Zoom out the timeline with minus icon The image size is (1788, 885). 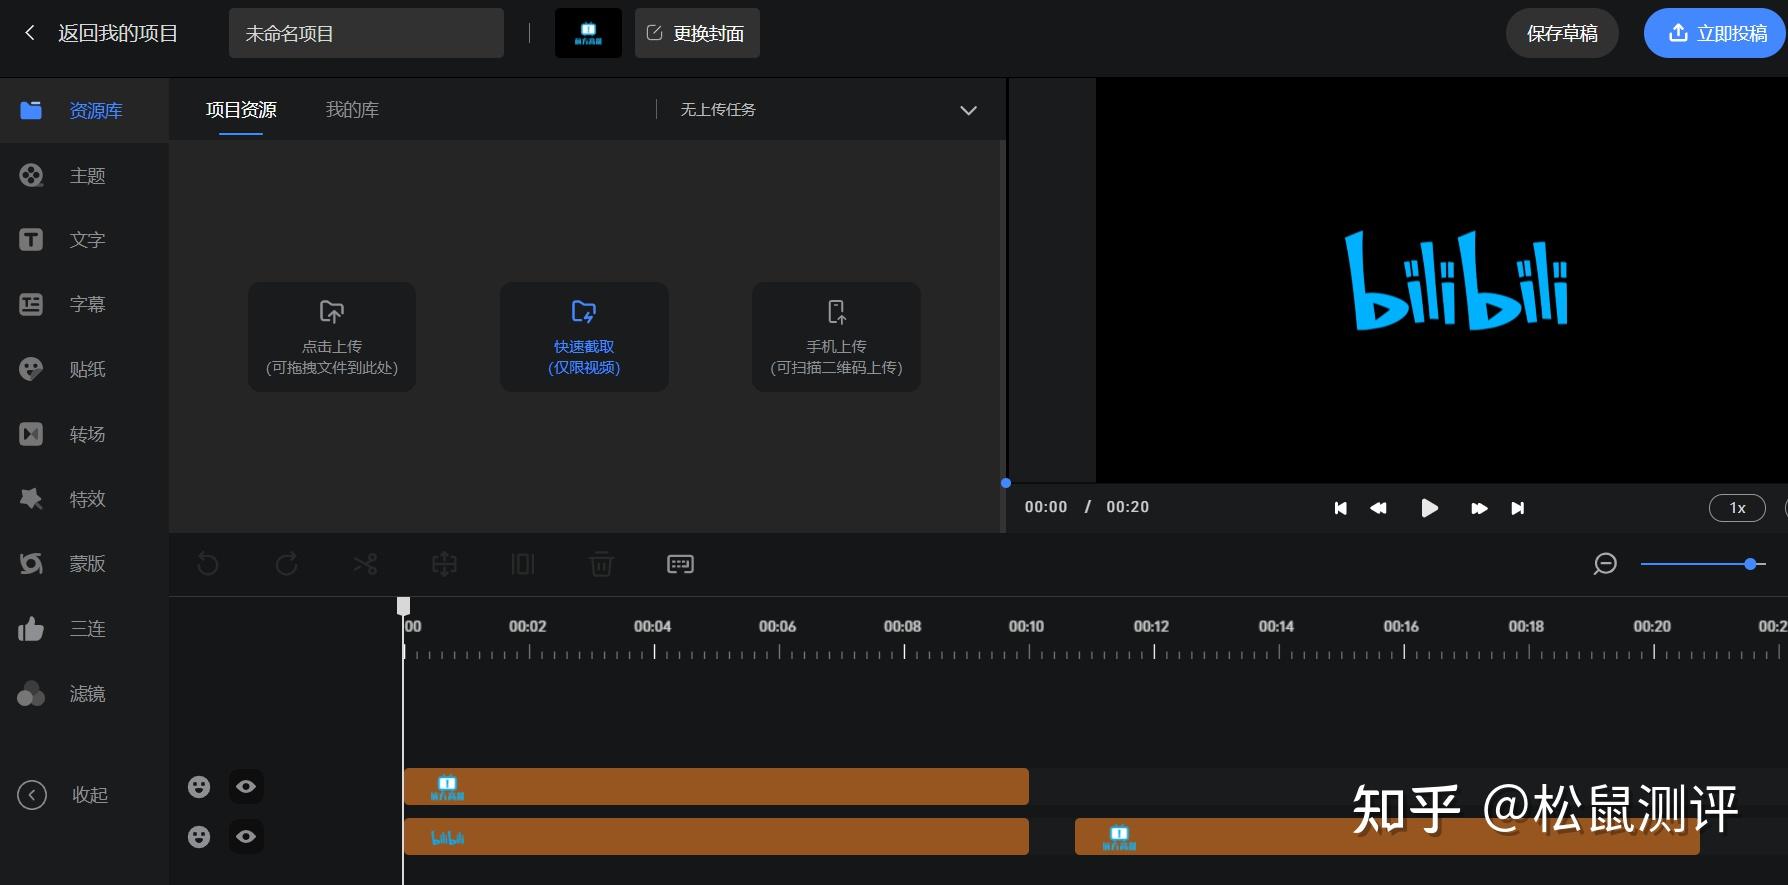pos(1605,564)
